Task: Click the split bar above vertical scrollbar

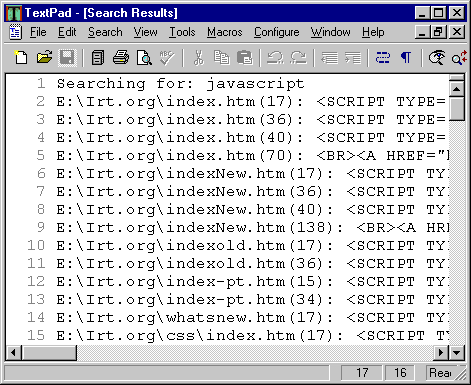Action: (x=457, y=78)
